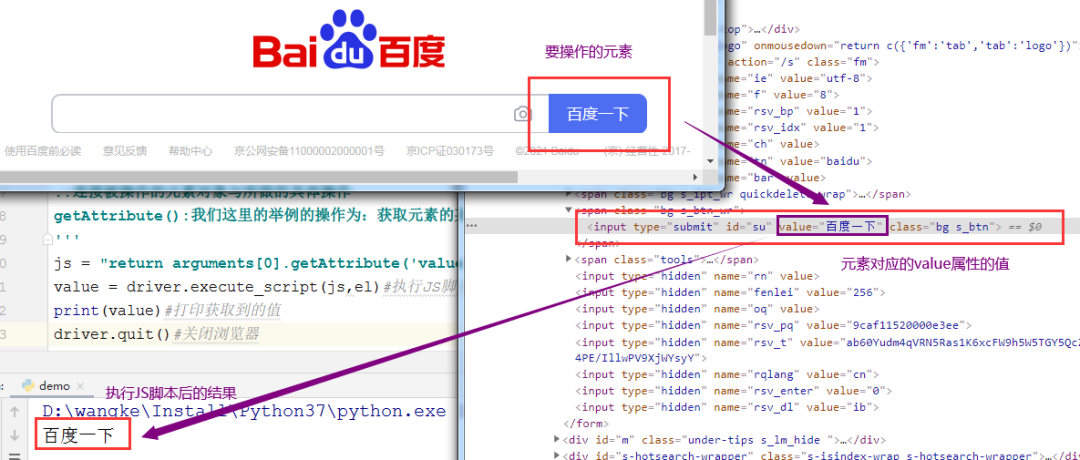Select the hidden input name="rn" row

tap(696, 275)
